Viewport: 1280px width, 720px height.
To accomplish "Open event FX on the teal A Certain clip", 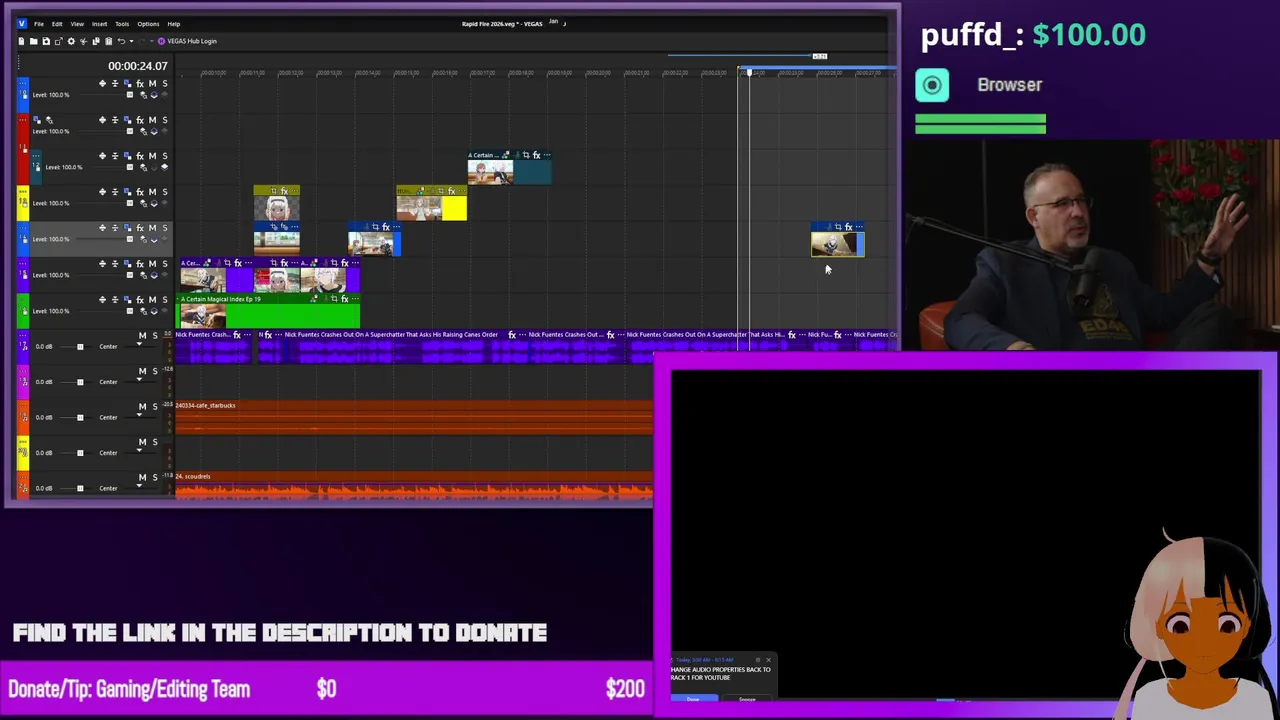I will click(x=536, y=155).
